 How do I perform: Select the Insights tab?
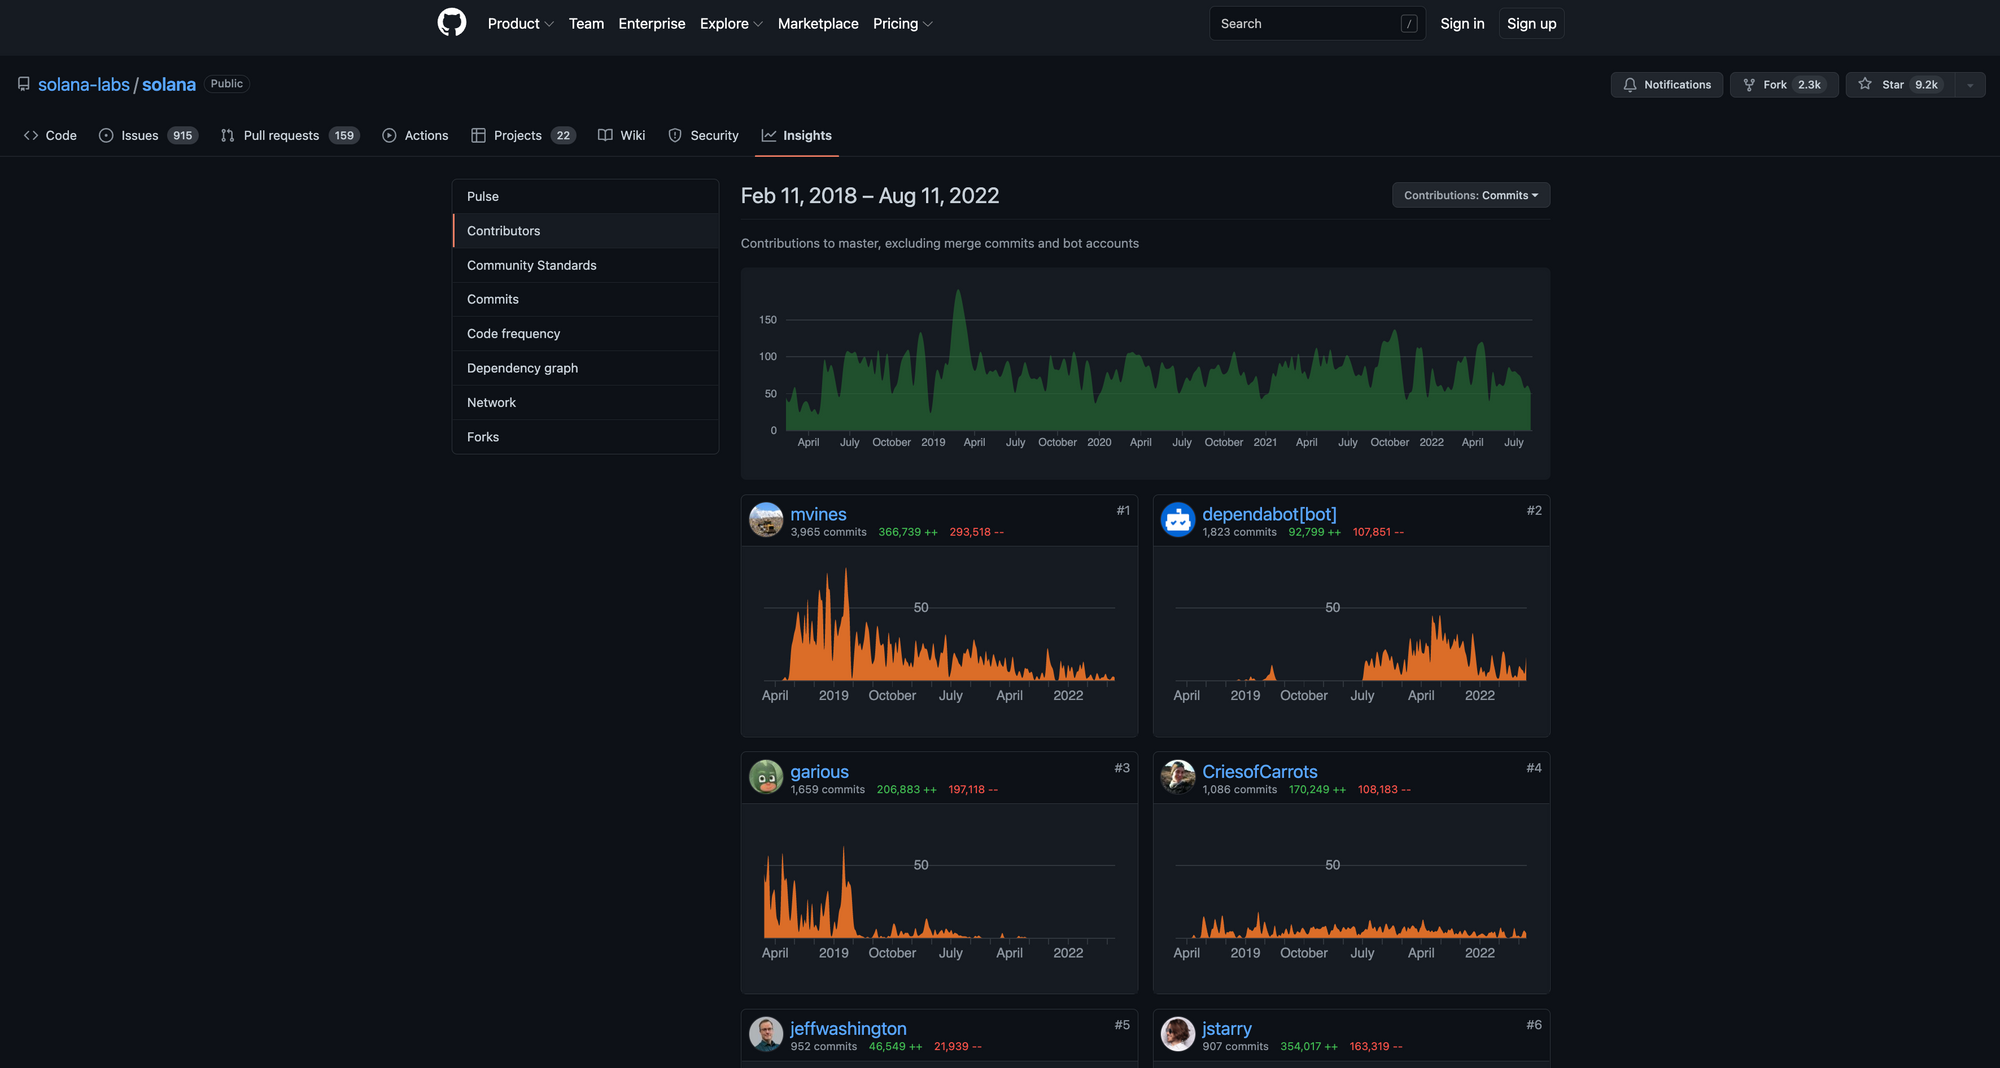[796, 135]
